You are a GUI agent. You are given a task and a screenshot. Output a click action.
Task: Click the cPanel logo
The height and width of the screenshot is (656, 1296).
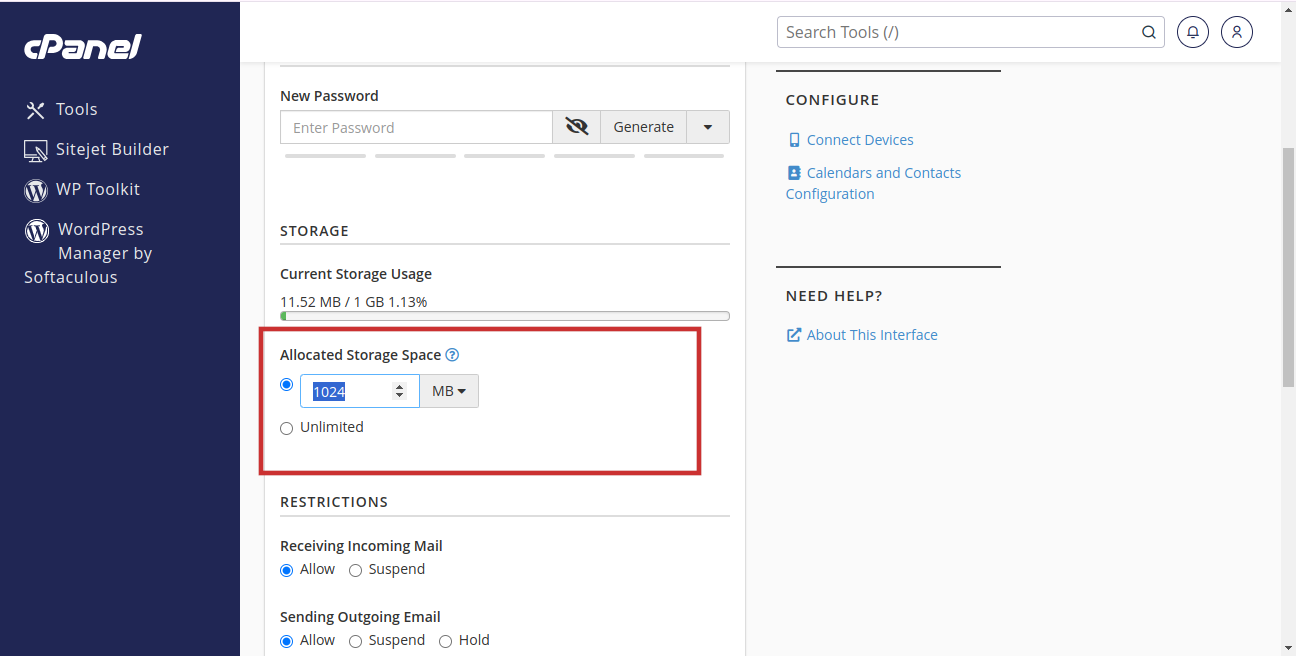[83, 47]
